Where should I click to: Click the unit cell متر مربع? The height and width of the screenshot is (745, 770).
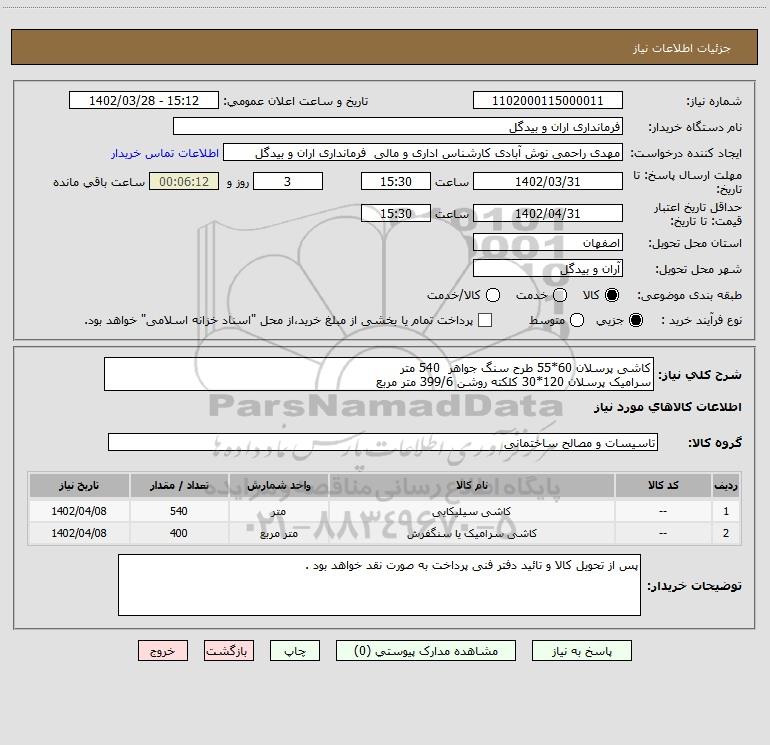[278, 534]
